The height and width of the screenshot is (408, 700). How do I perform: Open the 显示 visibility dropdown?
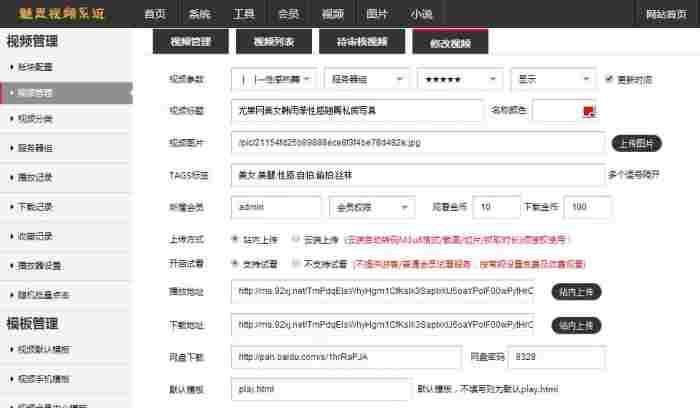coord(552,78)
